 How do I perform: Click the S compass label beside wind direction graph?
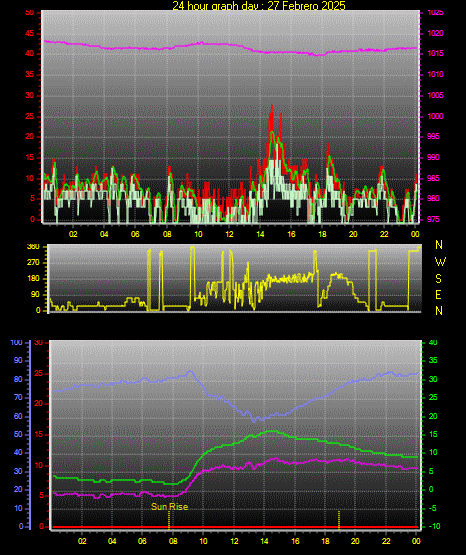coord(438,279)
